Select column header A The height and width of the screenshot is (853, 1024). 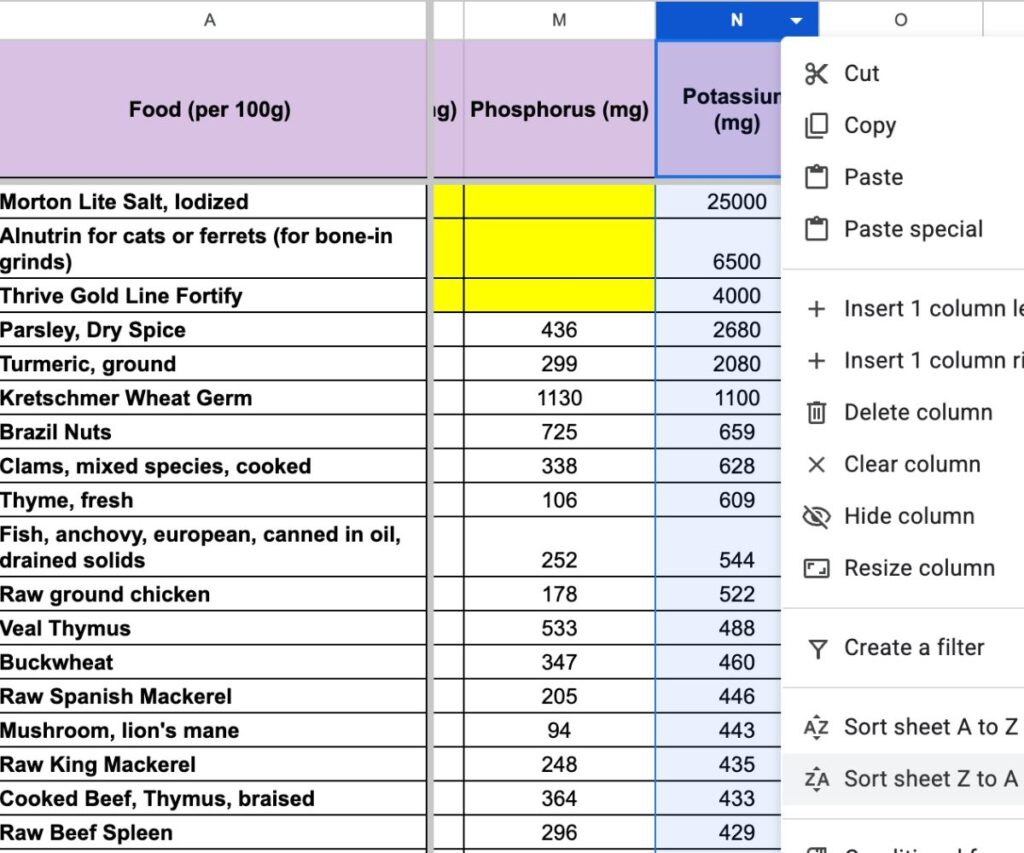coord(209,19)
